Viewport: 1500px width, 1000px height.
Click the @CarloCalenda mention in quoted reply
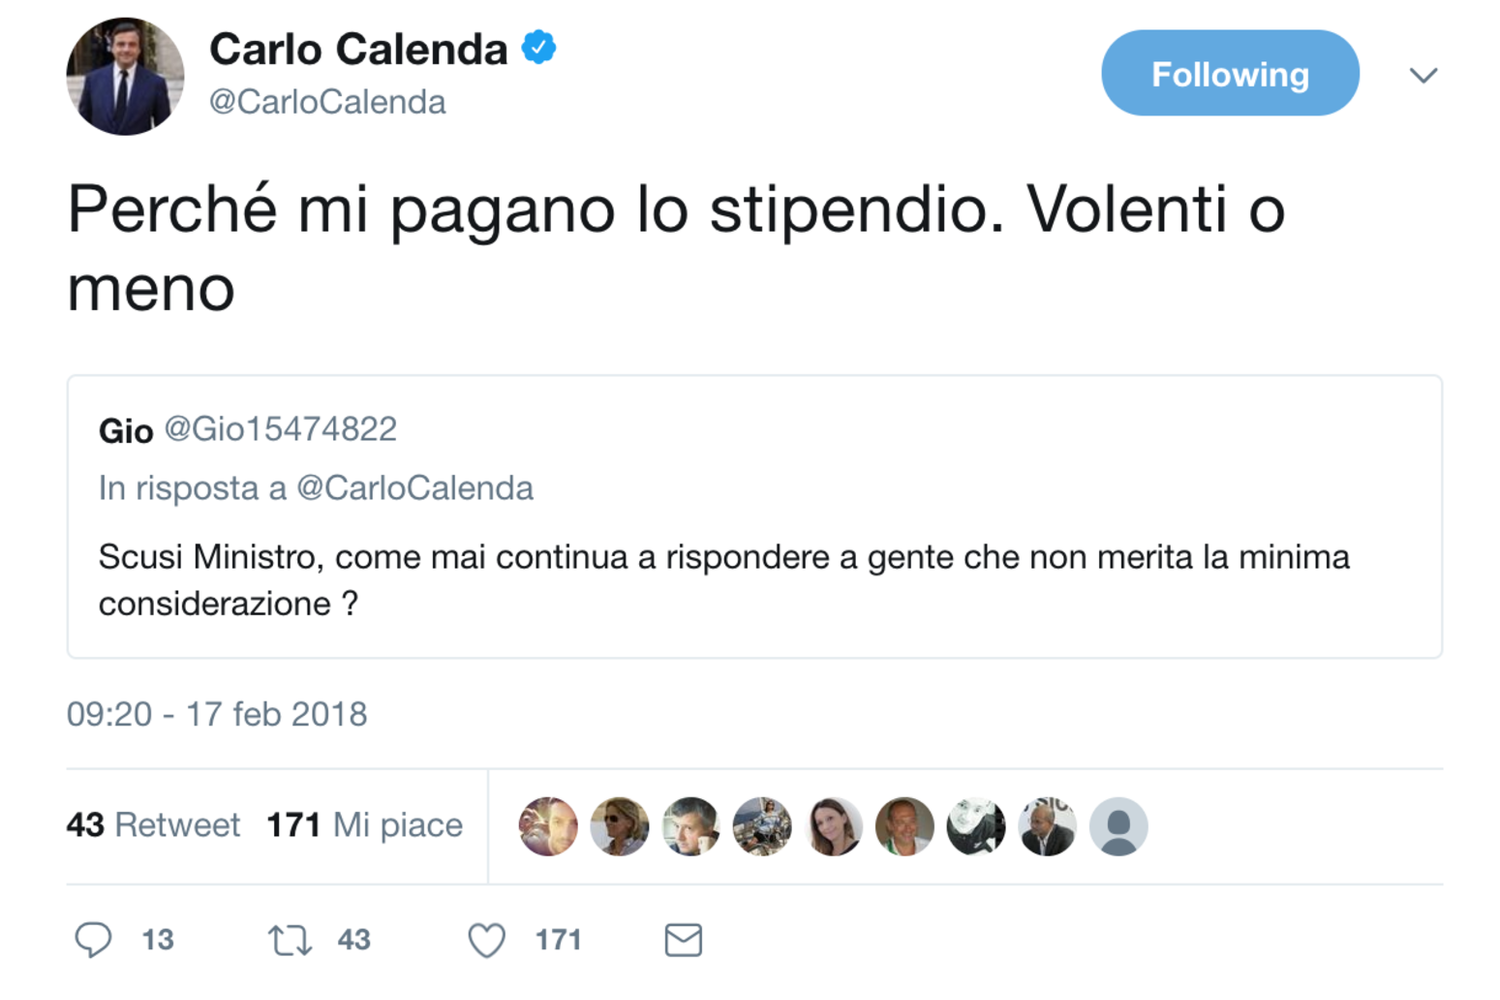click(415, 488)
